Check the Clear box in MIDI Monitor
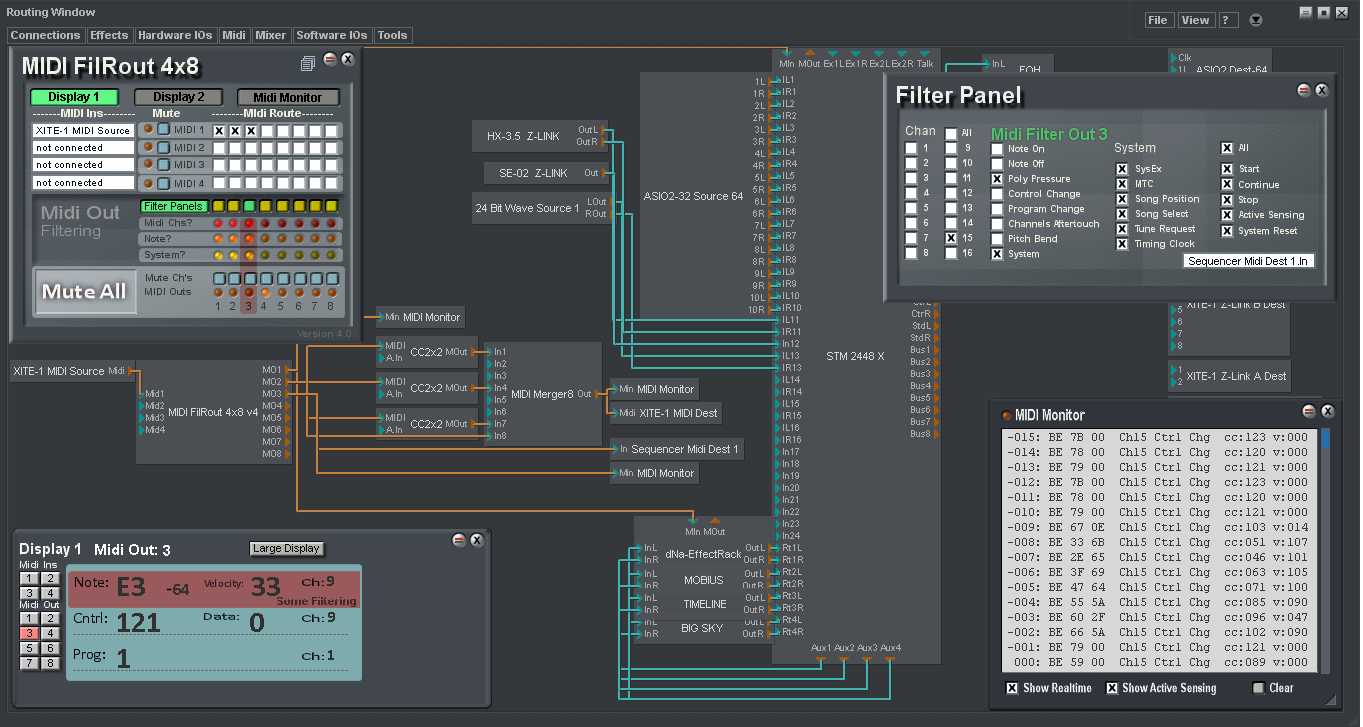 [1259, 688]
